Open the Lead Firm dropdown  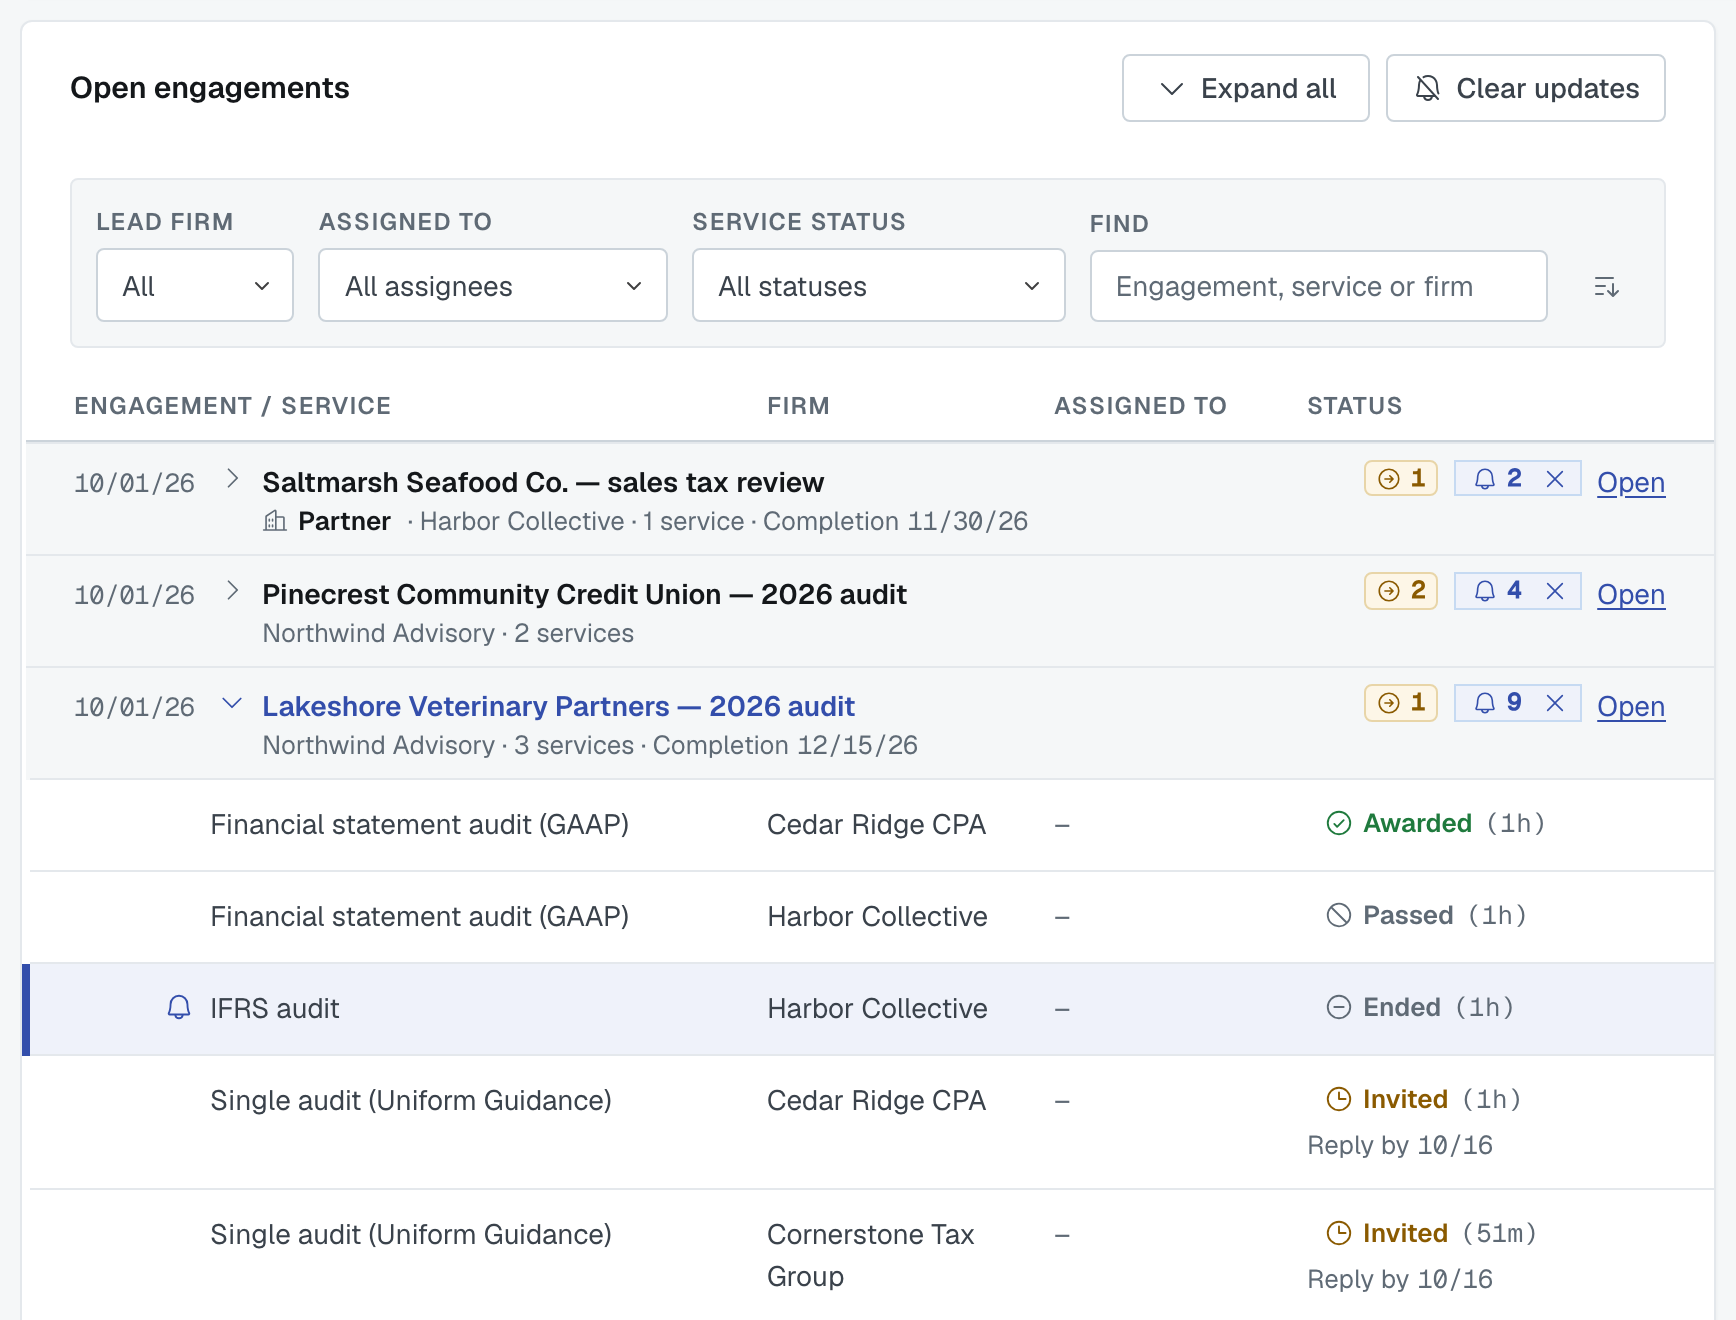tap(195, 285)
